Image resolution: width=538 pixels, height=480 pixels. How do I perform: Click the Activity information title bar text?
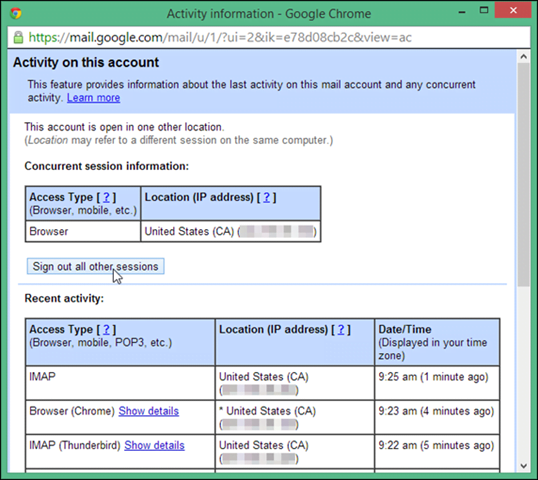pos(269,14)
